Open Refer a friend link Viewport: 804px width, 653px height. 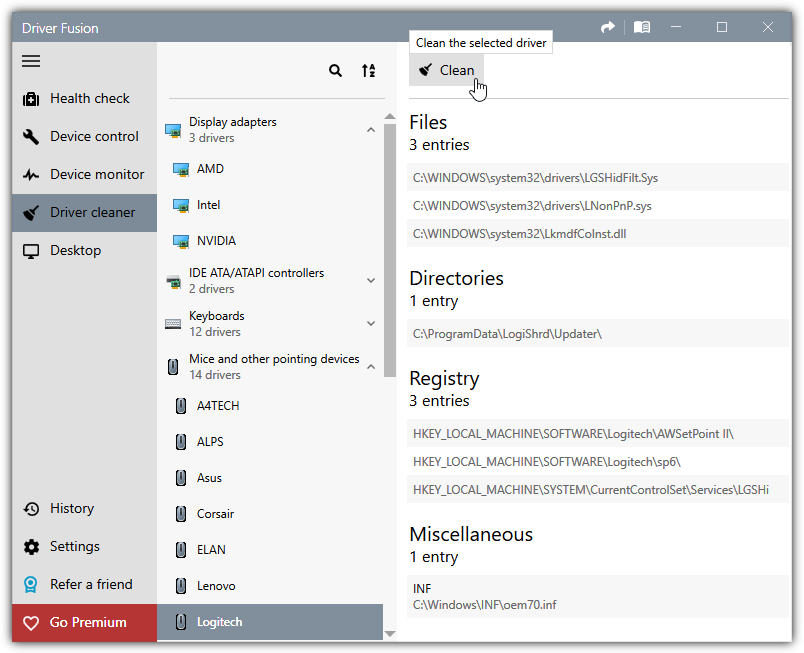coord(85,585)
